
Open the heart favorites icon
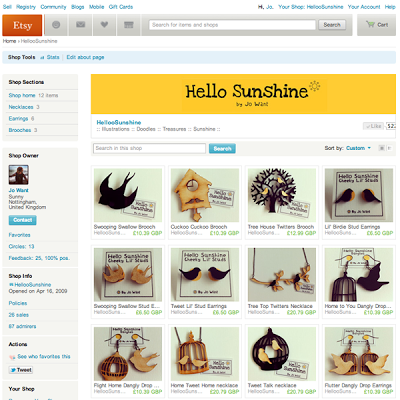click(x=104, y=25)
